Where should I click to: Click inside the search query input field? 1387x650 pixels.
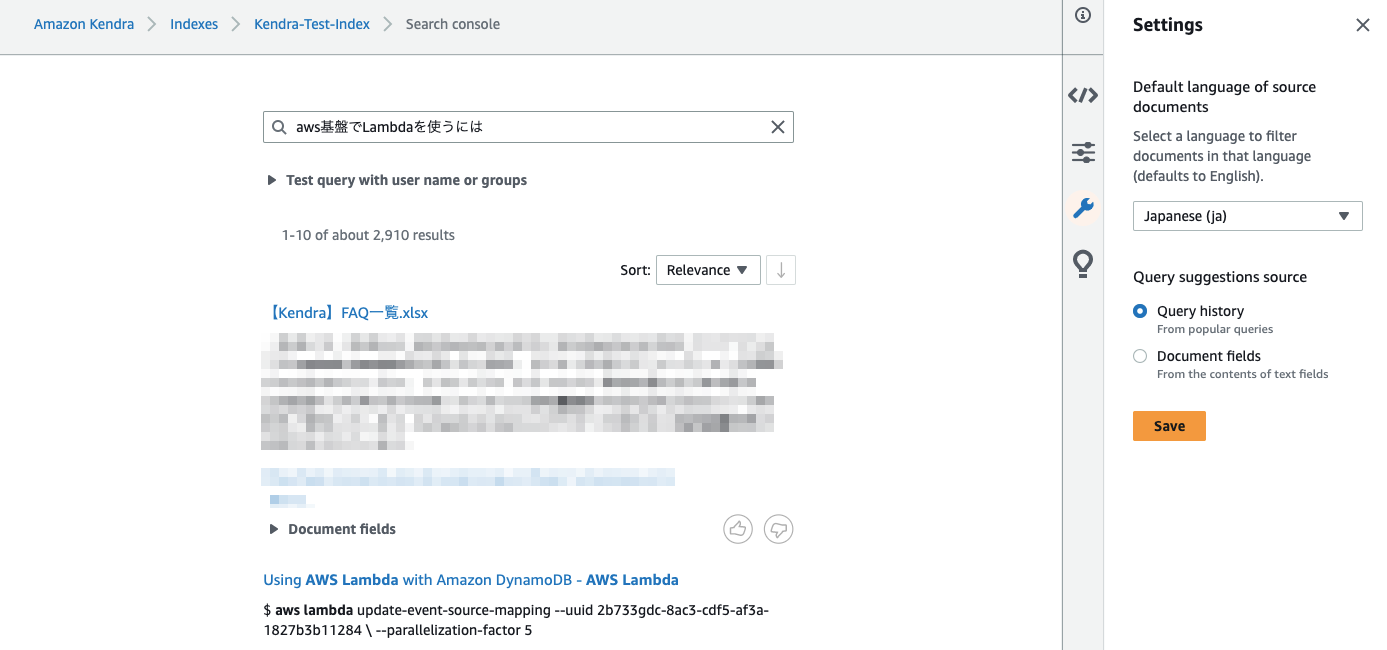click(528, 127)
